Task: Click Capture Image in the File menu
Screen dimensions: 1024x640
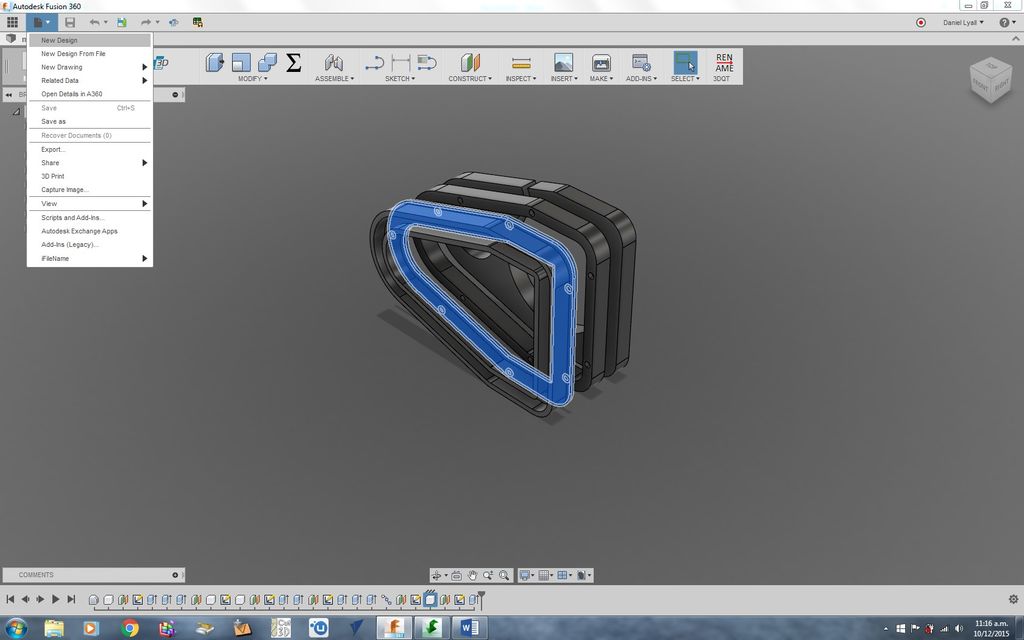Action: (64, 189)
